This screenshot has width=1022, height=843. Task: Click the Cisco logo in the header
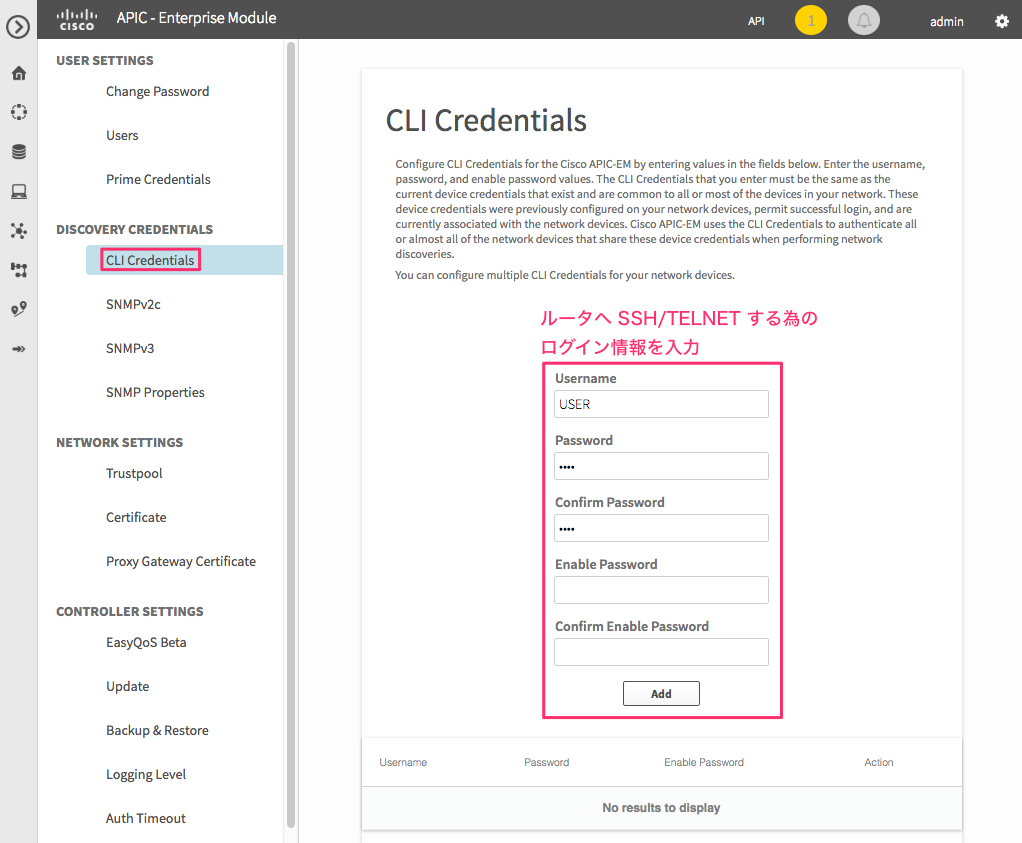click(x=77, y=20)
